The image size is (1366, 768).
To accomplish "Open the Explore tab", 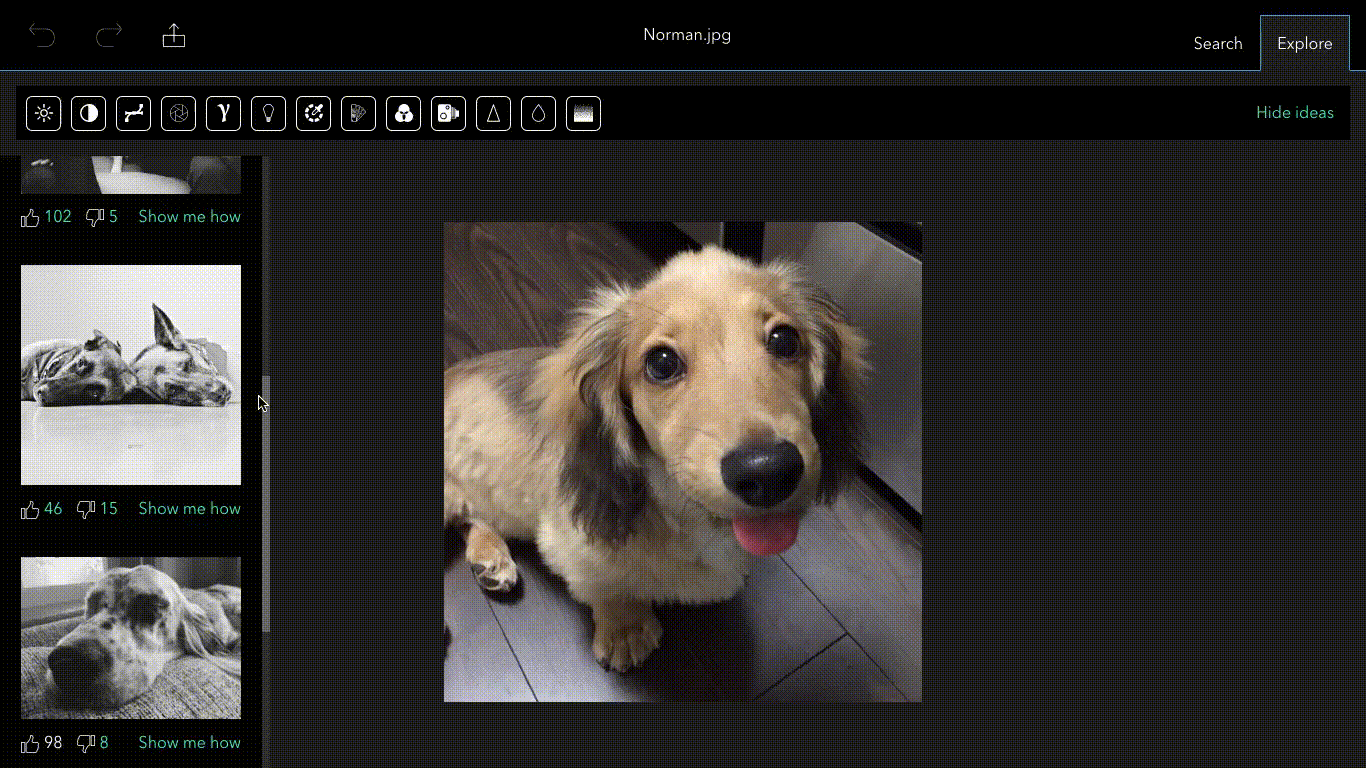I will coord(1304,43).
